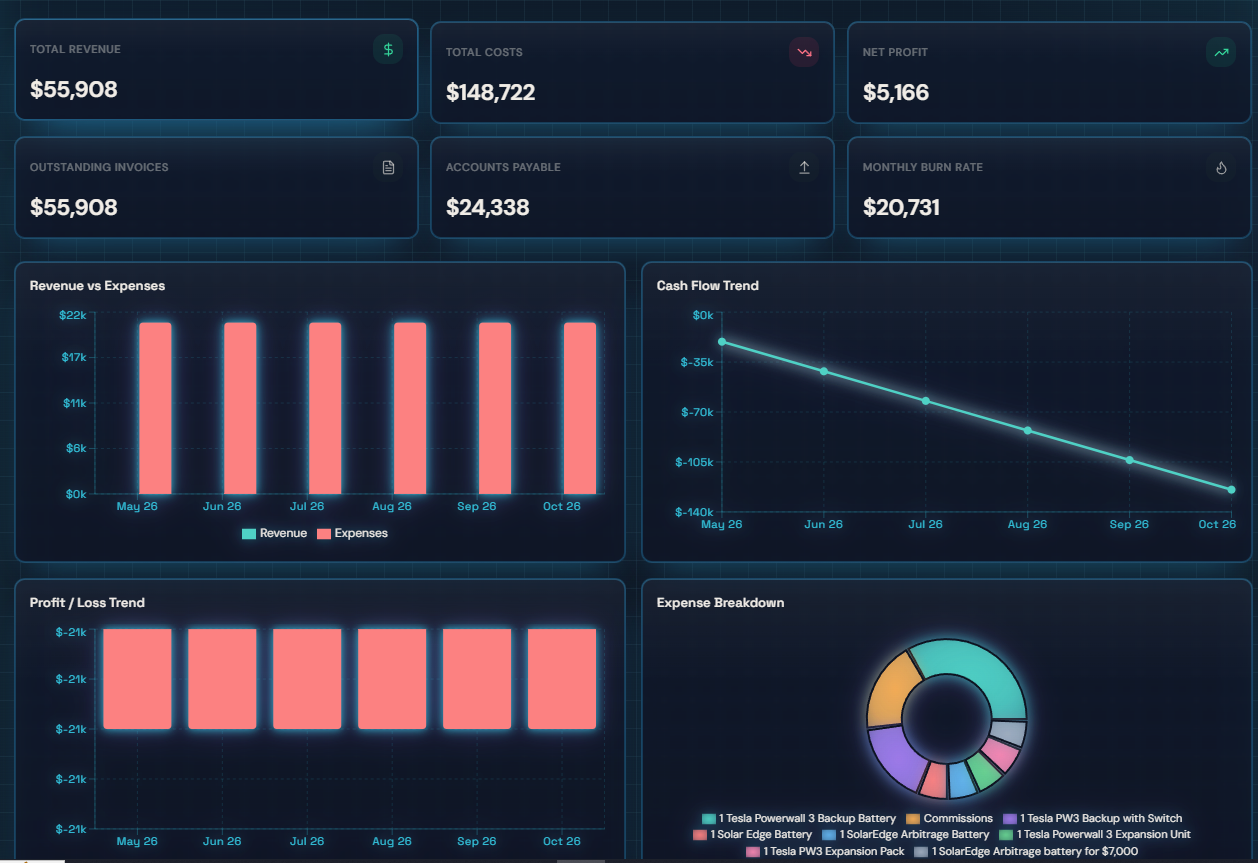Click the Oct 26 profit/loss bar
This screenshot has width=1258, height=863.
(562, 679)
